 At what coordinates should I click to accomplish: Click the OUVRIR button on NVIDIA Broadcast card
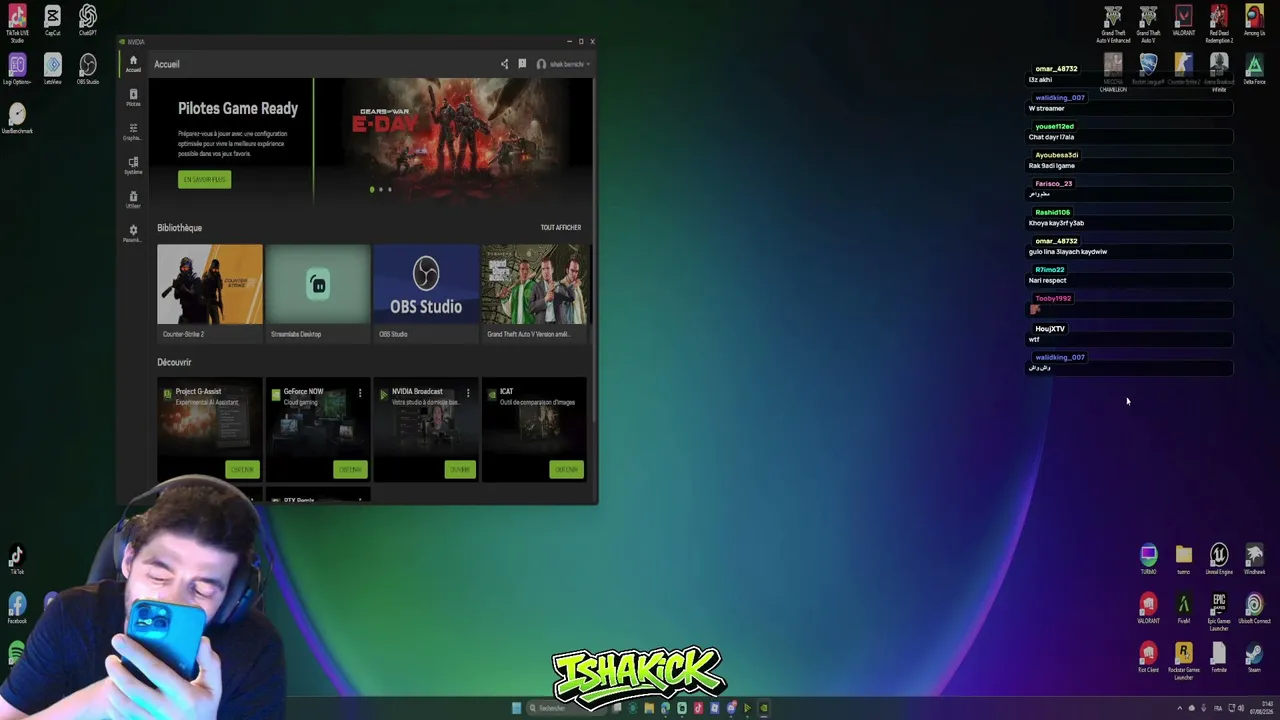(460, 469)
